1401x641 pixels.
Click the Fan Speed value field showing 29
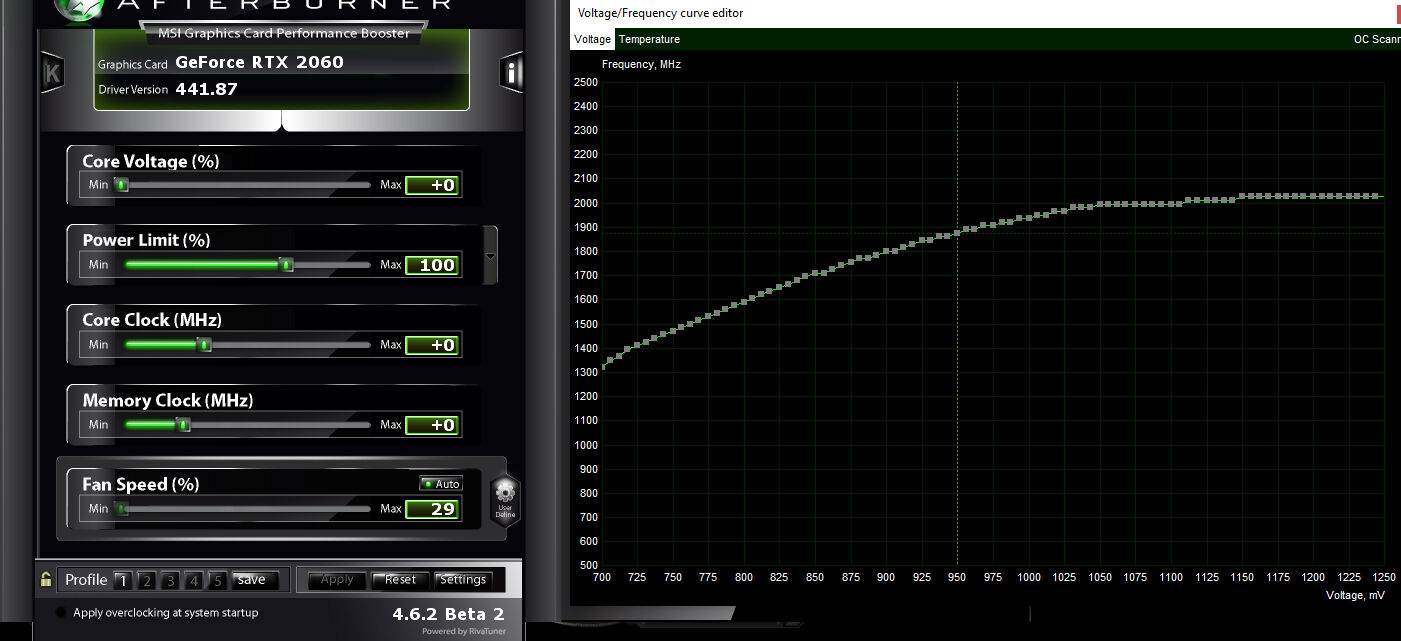coord(432,509)
